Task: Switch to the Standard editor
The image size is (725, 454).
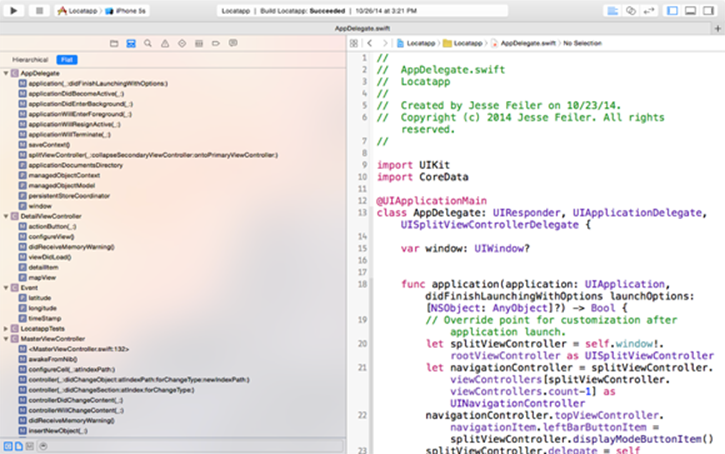Action: coord(613,11)
